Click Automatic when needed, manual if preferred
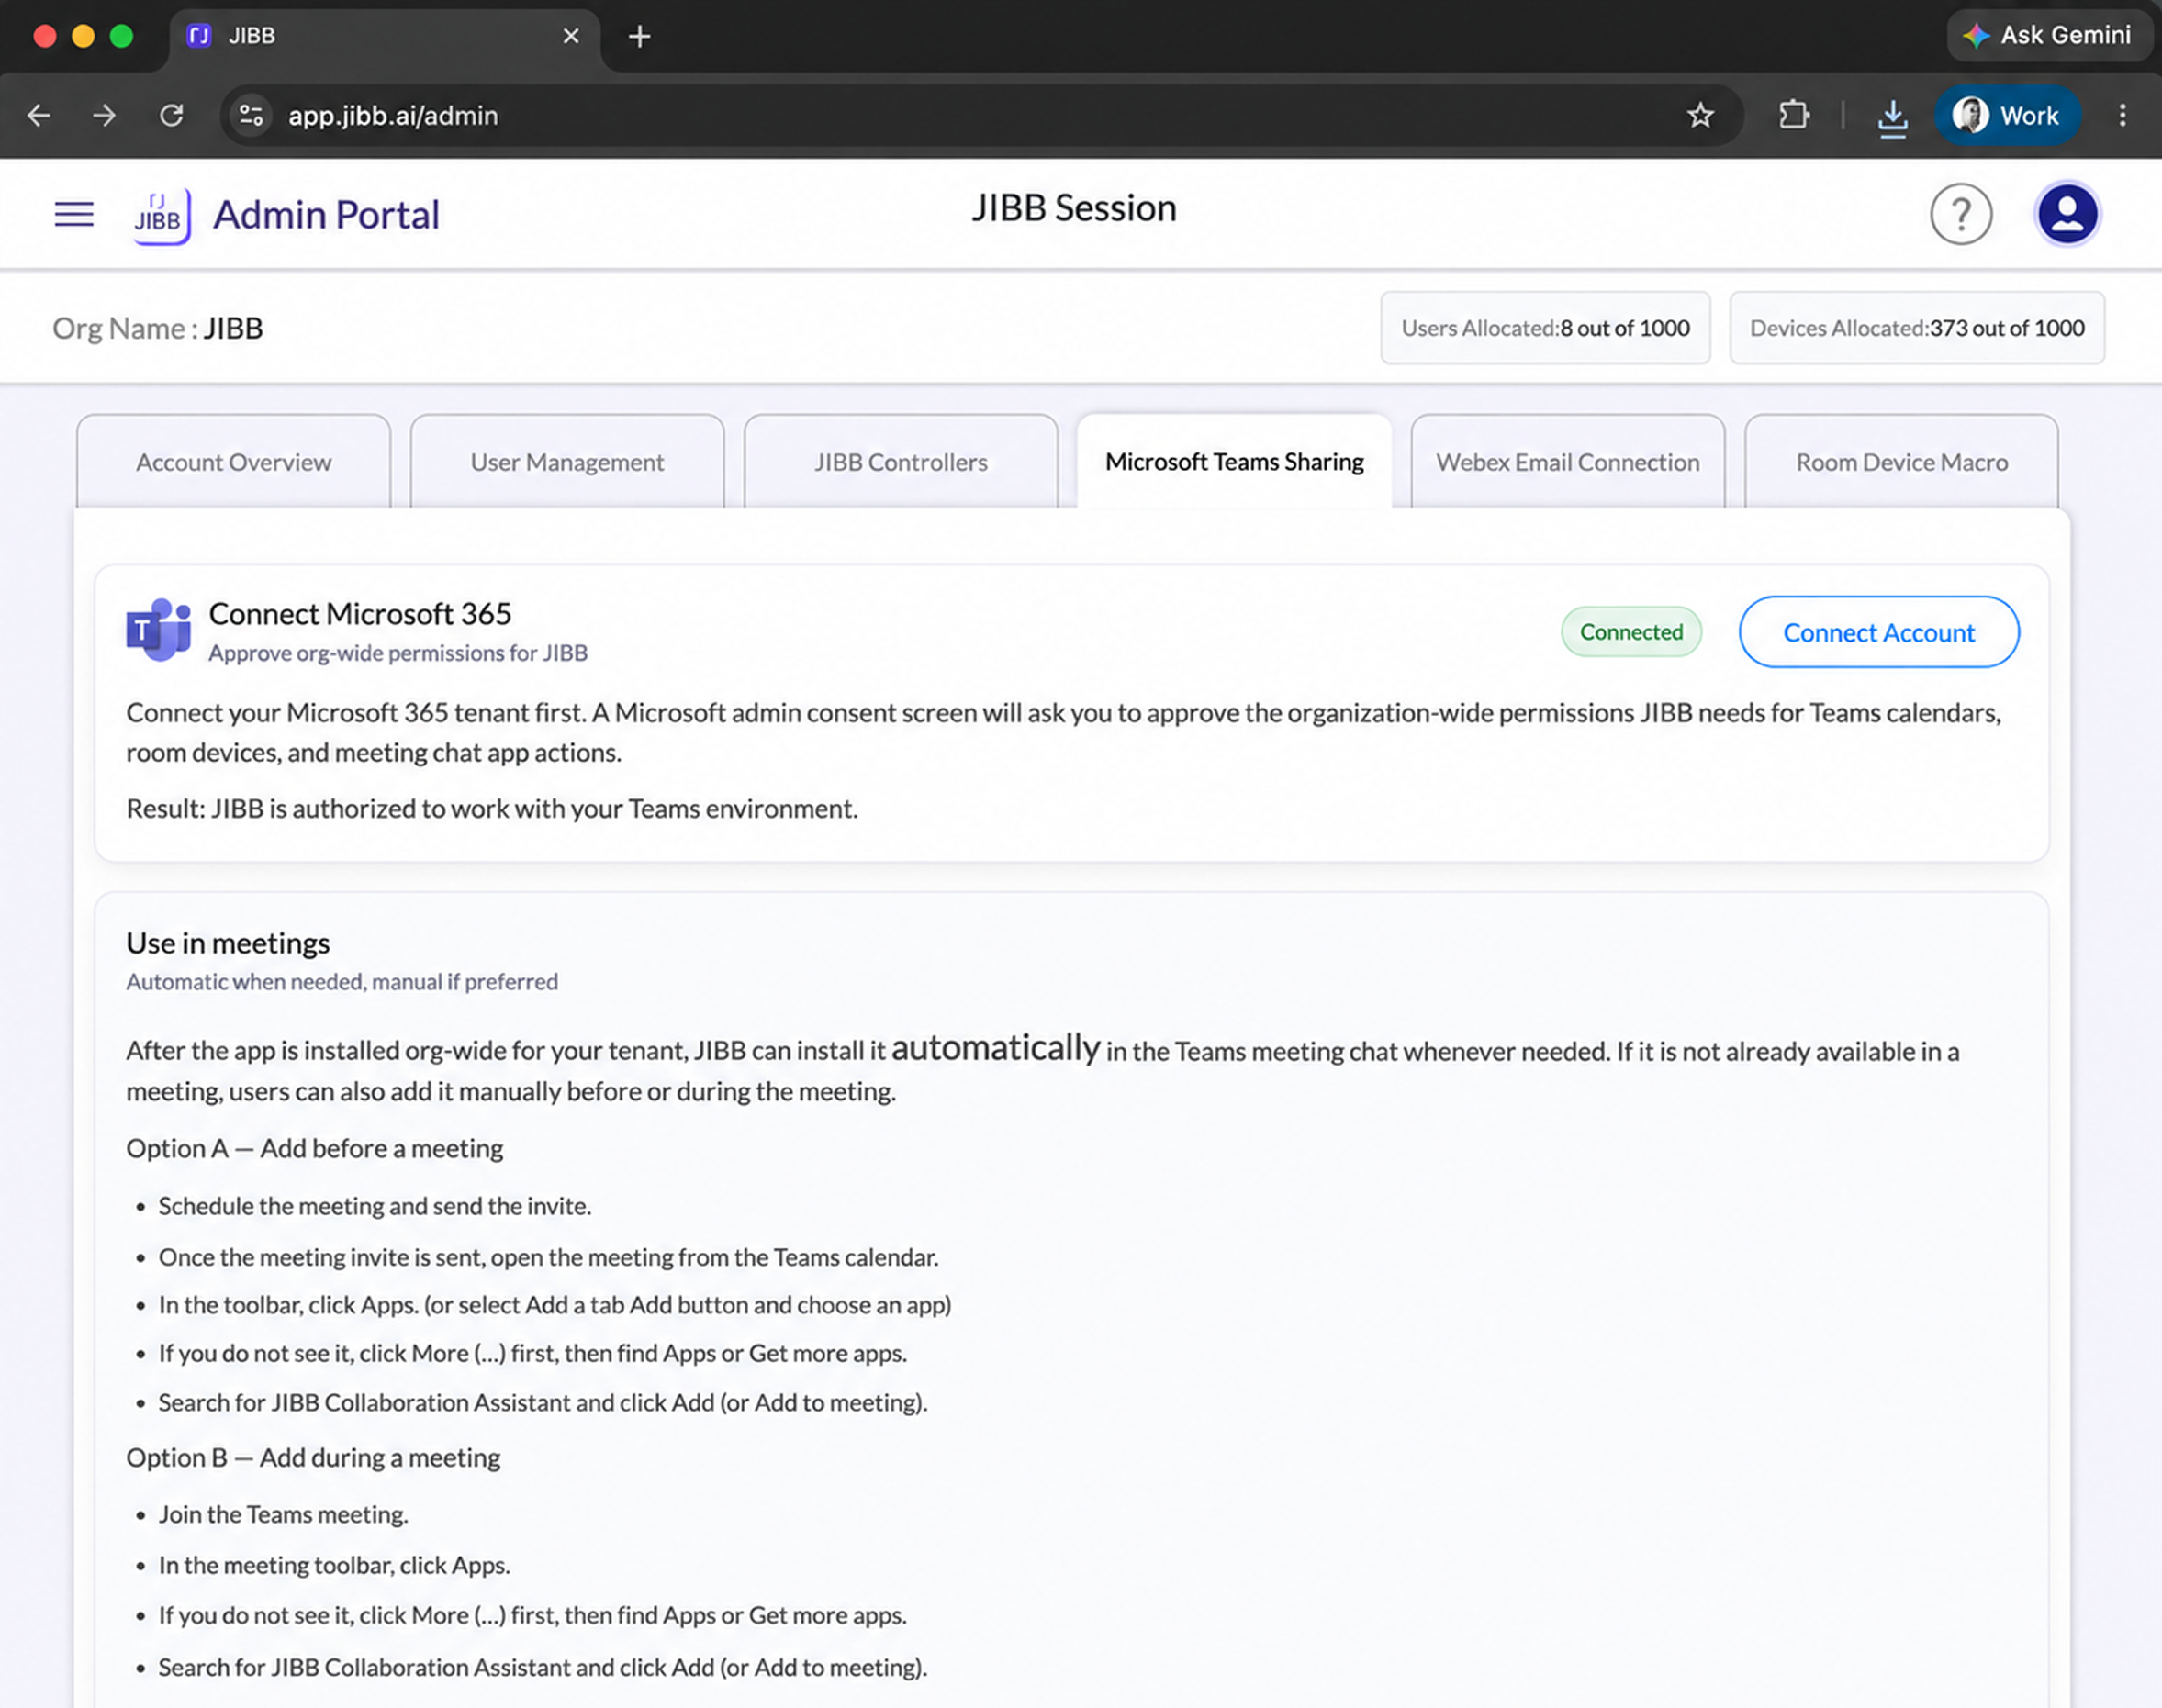 [342, 982]
